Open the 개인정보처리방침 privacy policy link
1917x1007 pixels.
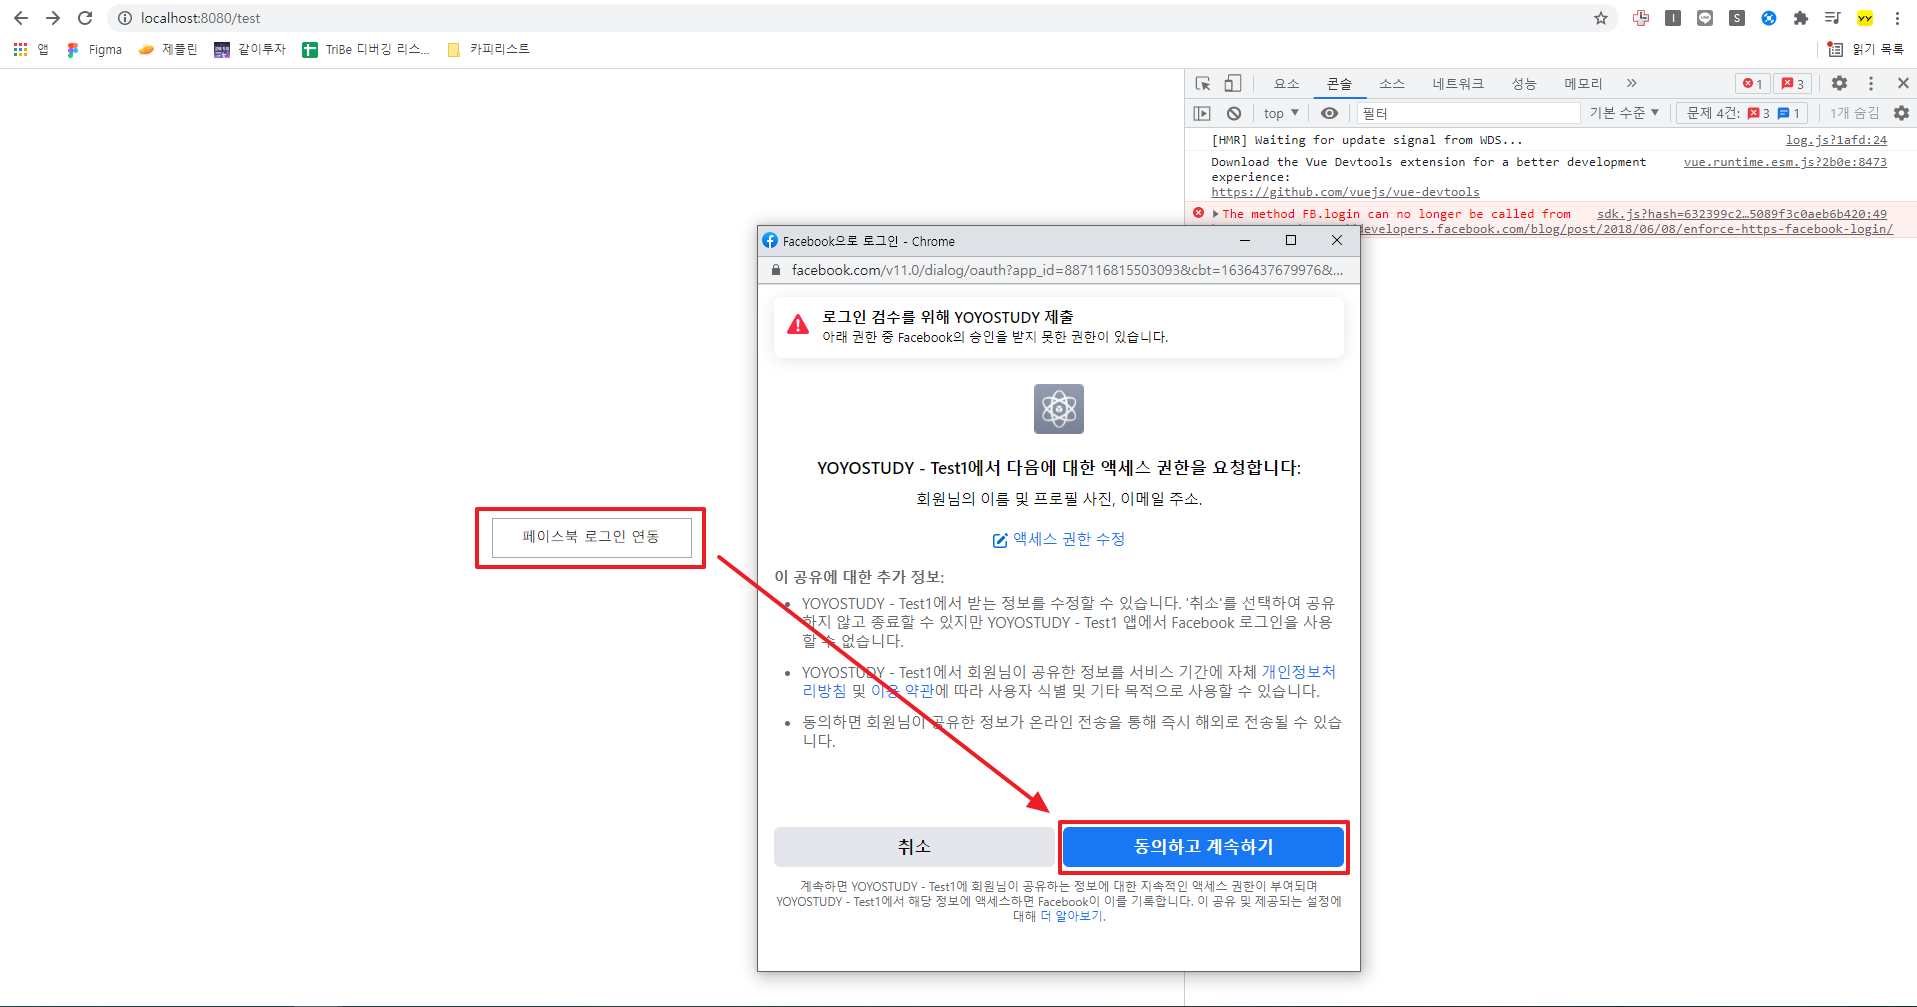[x=1298, y=672]
